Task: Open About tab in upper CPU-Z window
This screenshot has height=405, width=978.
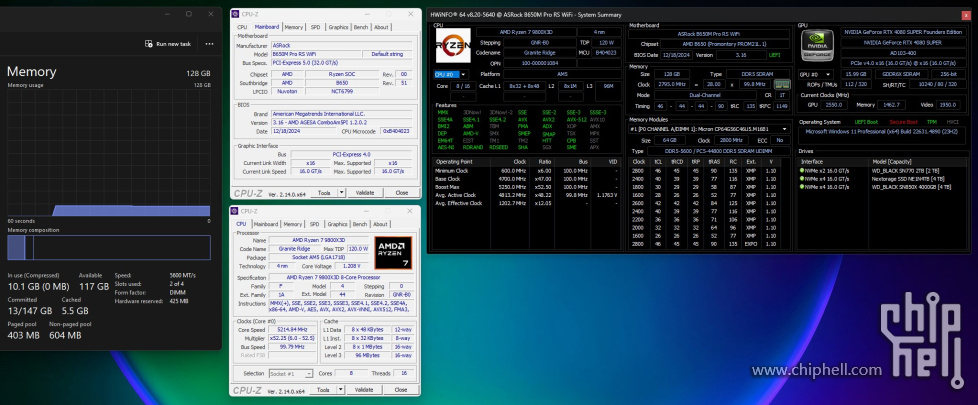Action: point(381,27)
